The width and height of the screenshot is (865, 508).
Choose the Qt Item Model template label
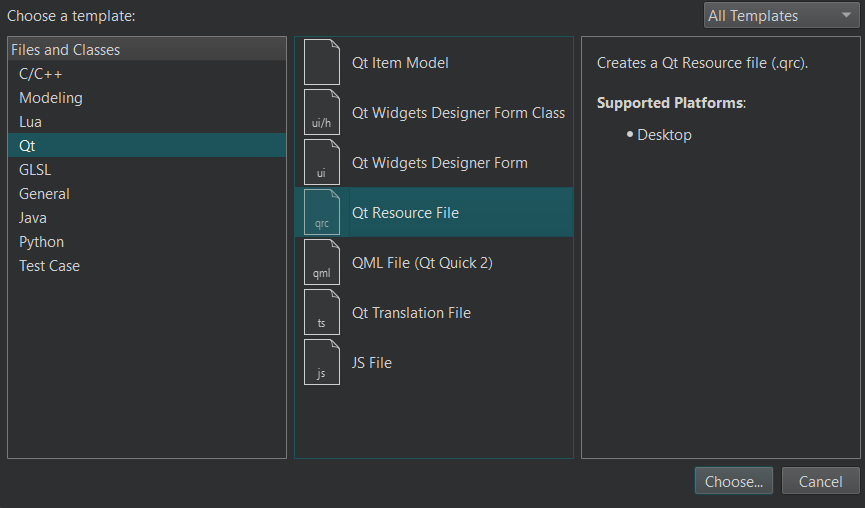400,63
